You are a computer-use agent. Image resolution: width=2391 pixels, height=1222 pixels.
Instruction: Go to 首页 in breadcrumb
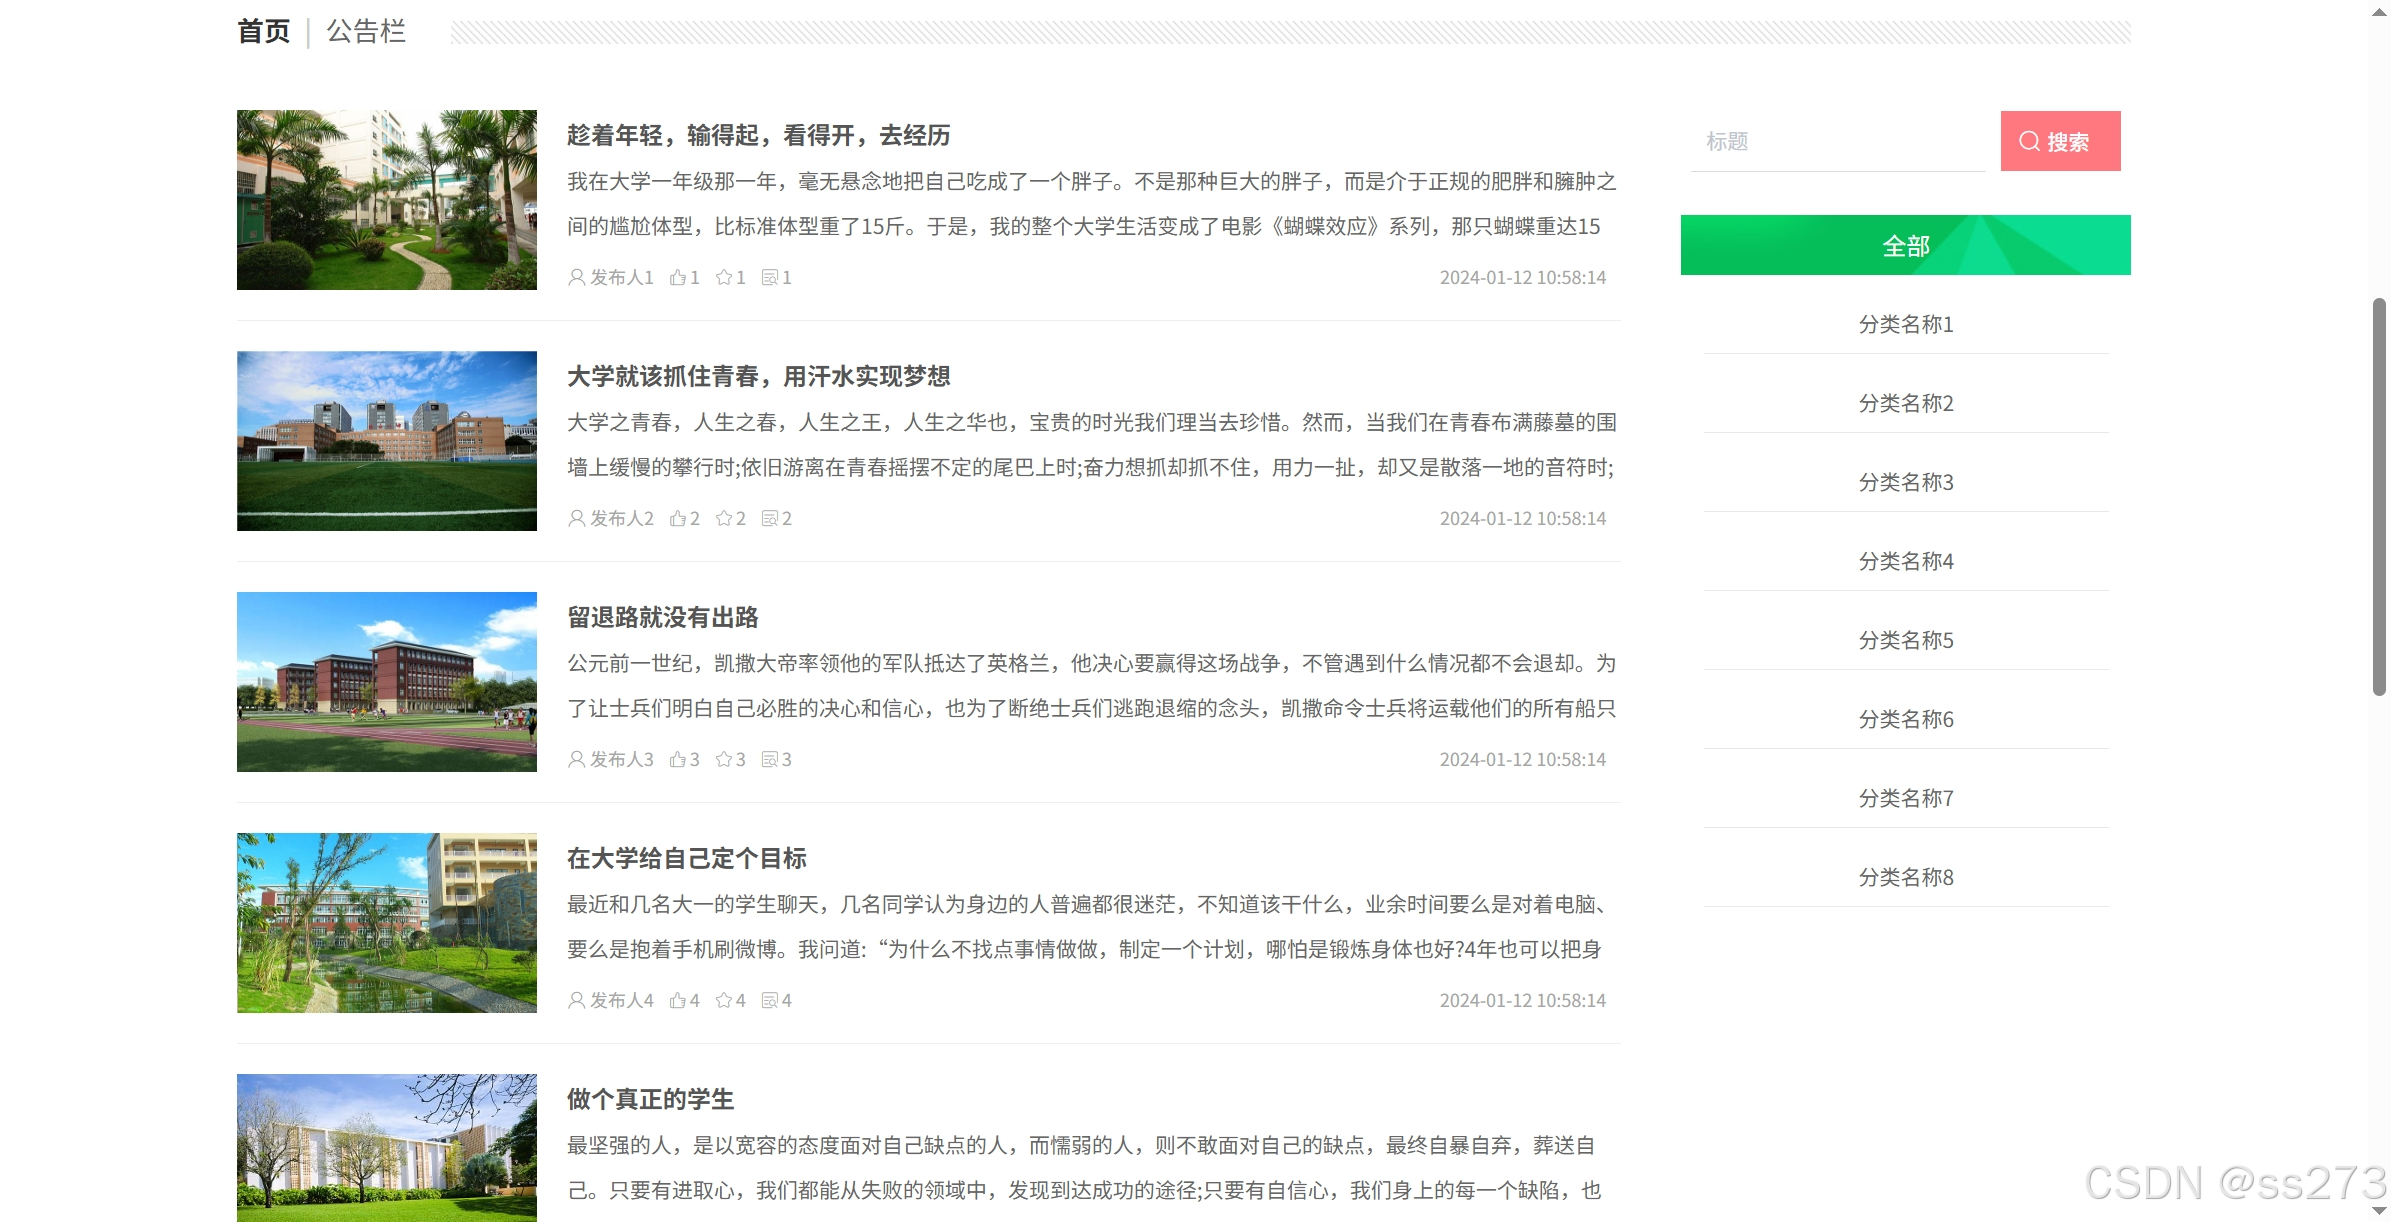pyautogui.click(x=263, y=32)
